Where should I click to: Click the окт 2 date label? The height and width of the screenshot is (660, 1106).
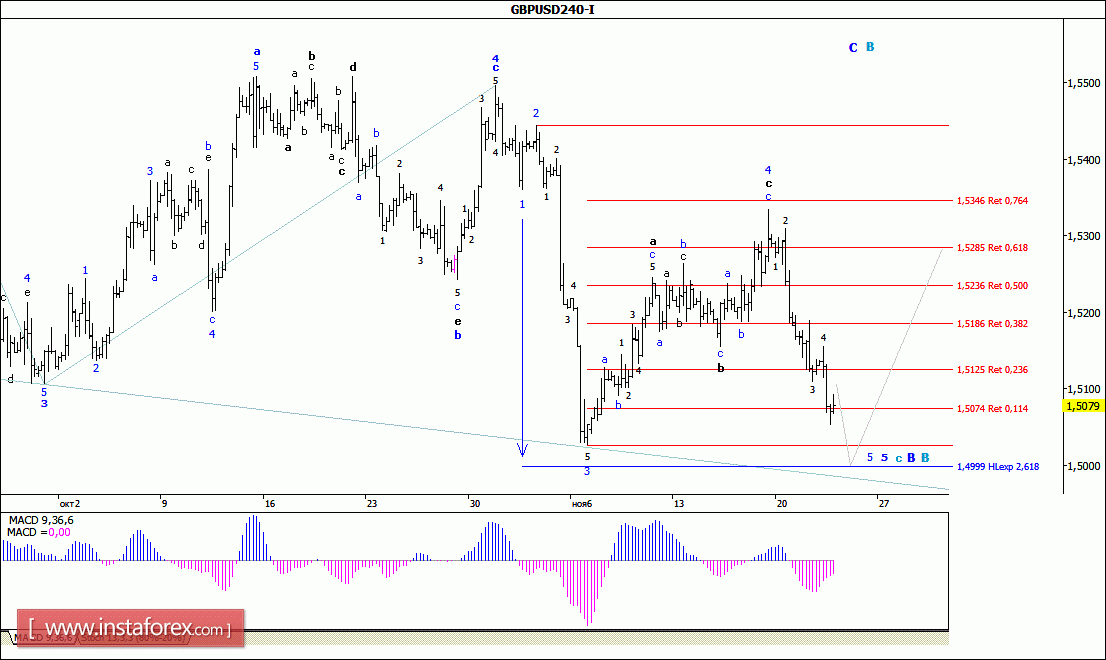pos(70,503)
